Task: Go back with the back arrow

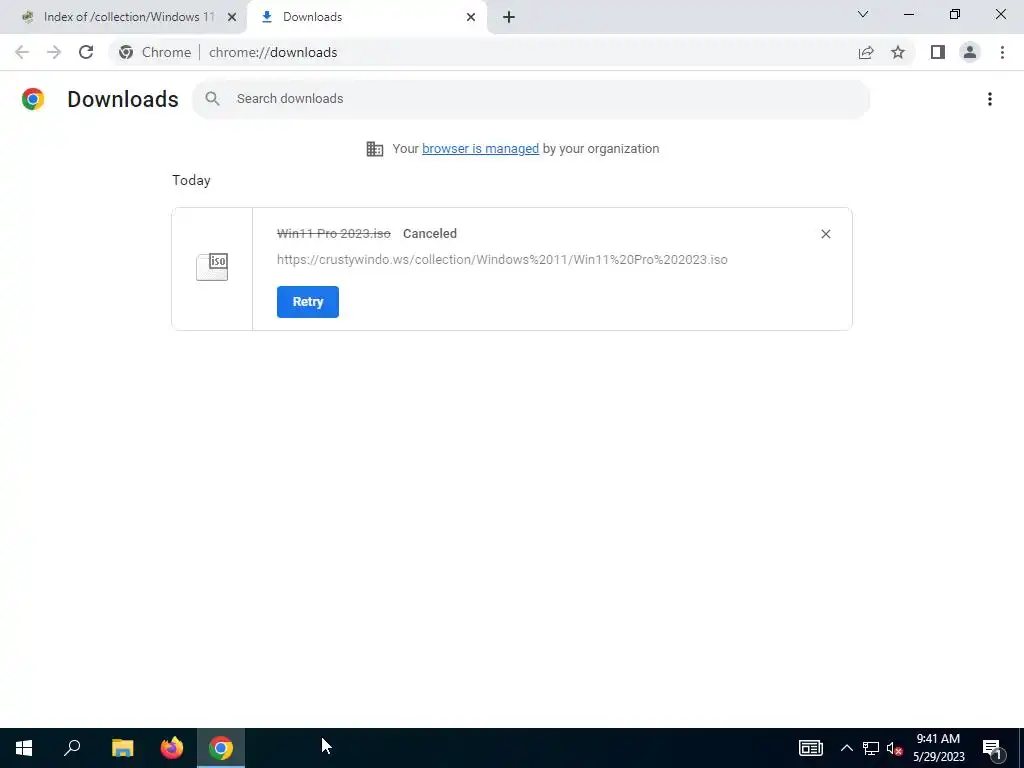Action: tap(22, 52)
